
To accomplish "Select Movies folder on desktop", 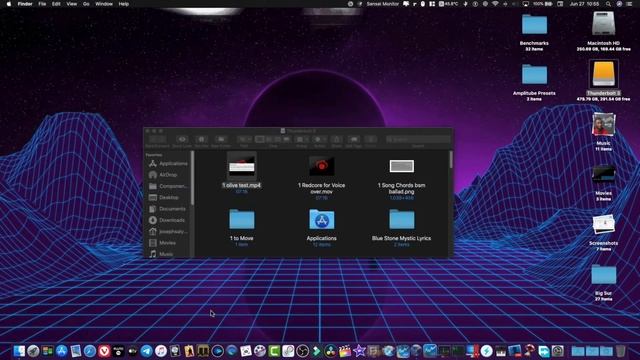I will (603, 175).
